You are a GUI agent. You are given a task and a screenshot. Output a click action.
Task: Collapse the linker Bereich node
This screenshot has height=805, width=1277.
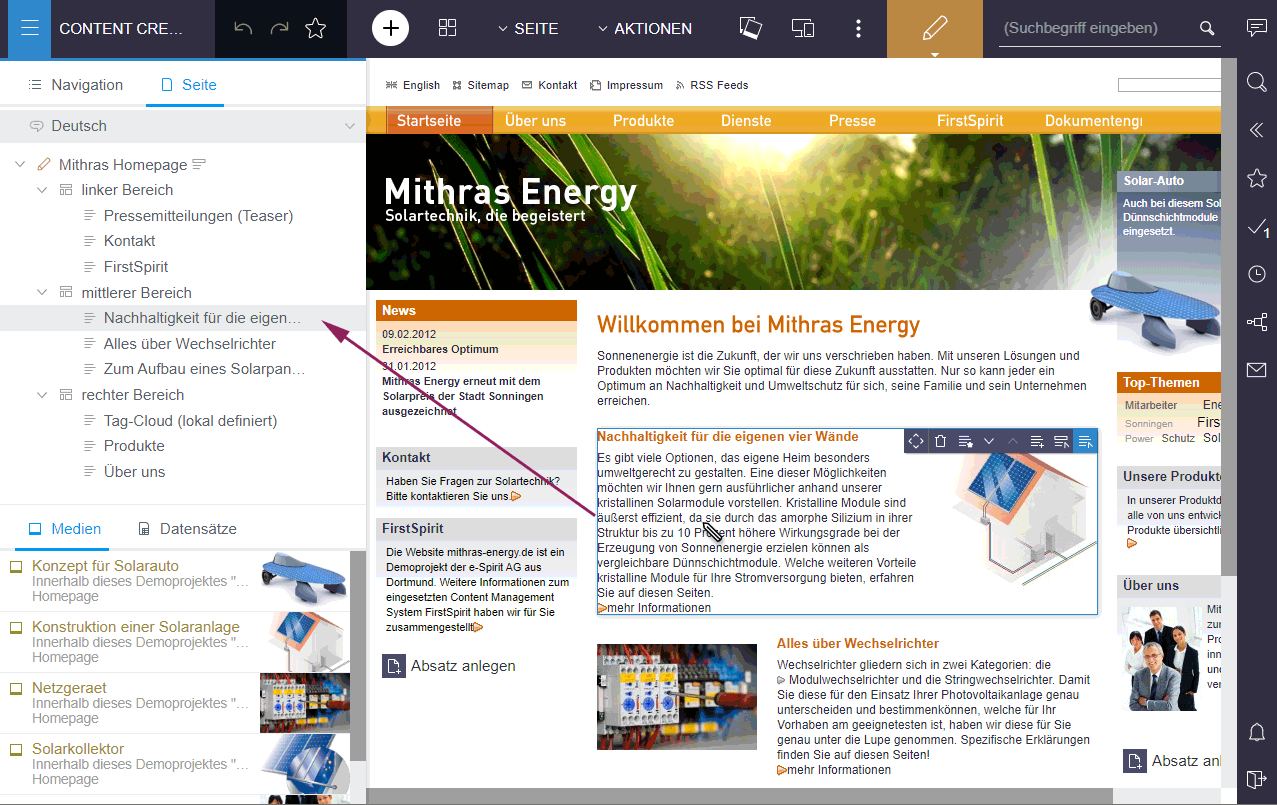click(42, 190)
